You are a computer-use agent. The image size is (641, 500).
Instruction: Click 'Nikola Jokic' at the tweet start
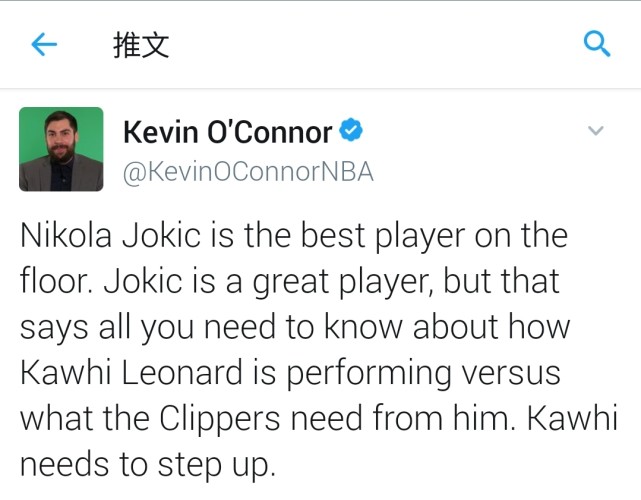(x=110, y=236)
